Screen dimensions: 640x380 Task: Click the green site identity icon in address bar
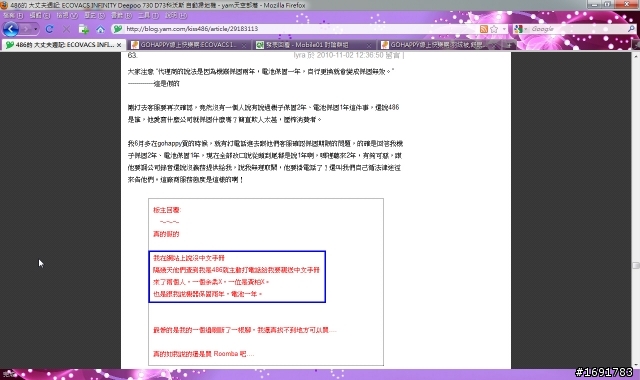pyautogui.click(x=118, y=29)
